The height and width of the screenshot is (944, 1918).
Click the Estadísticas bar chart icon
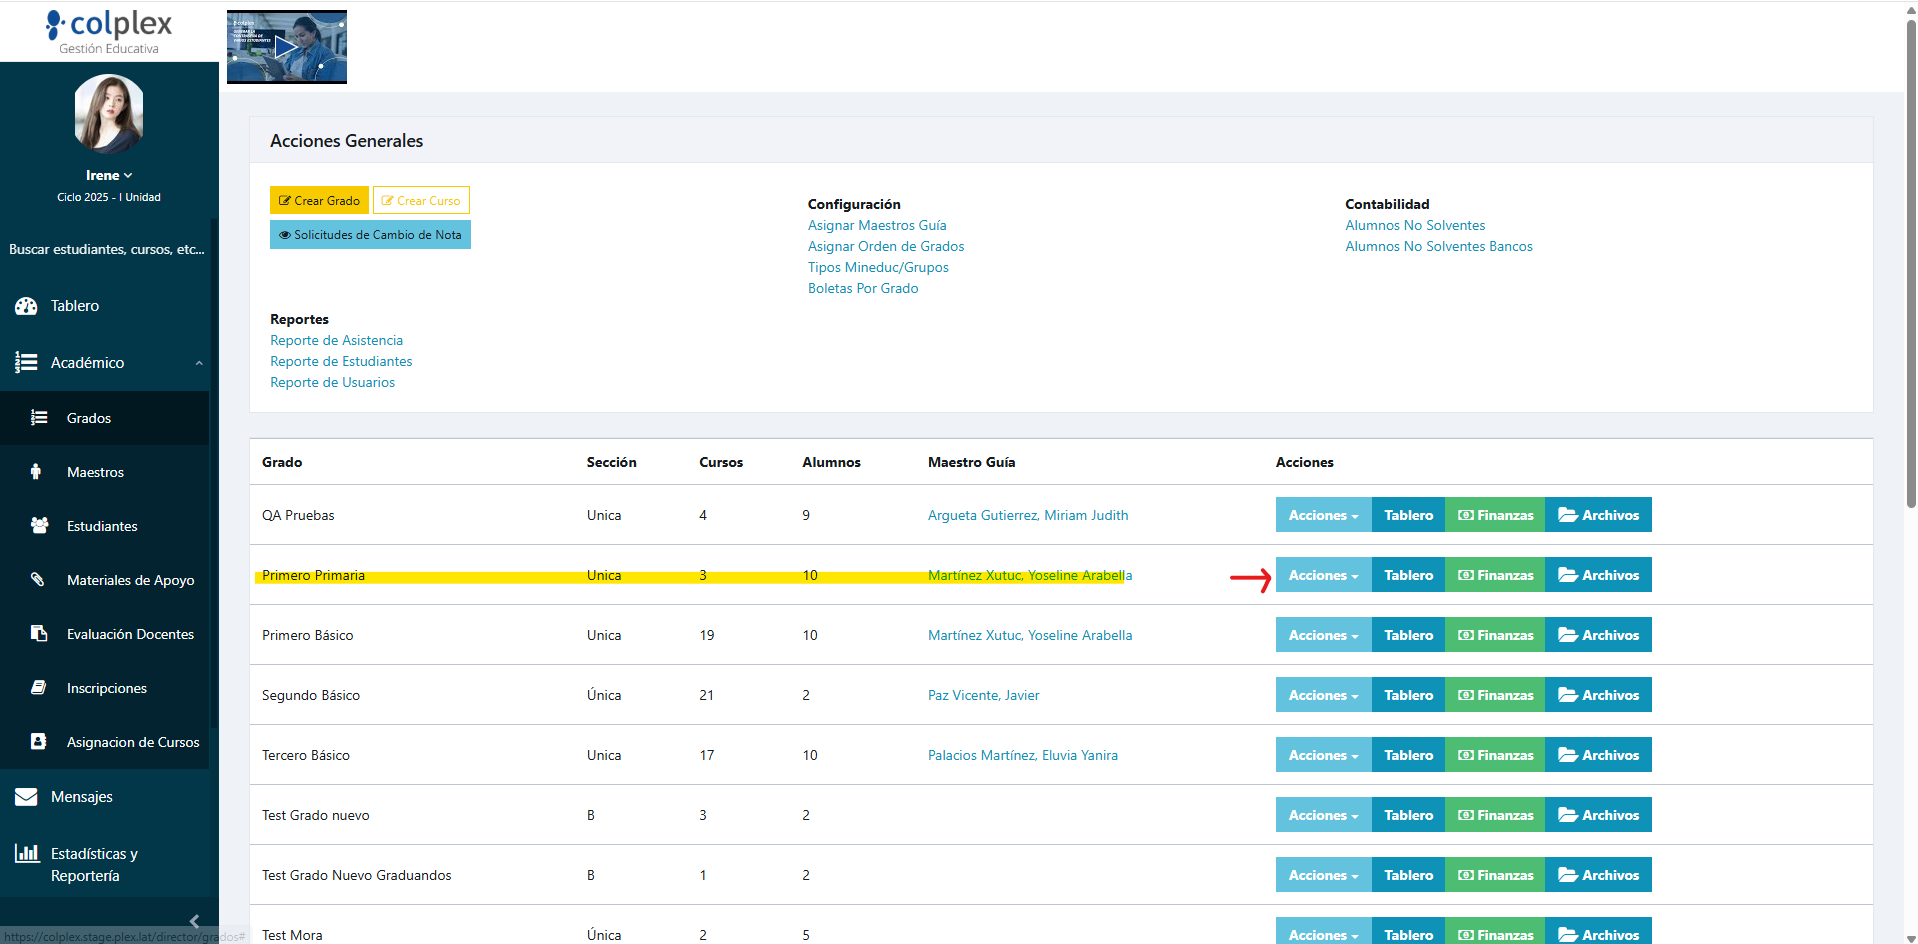coord(27,853)
